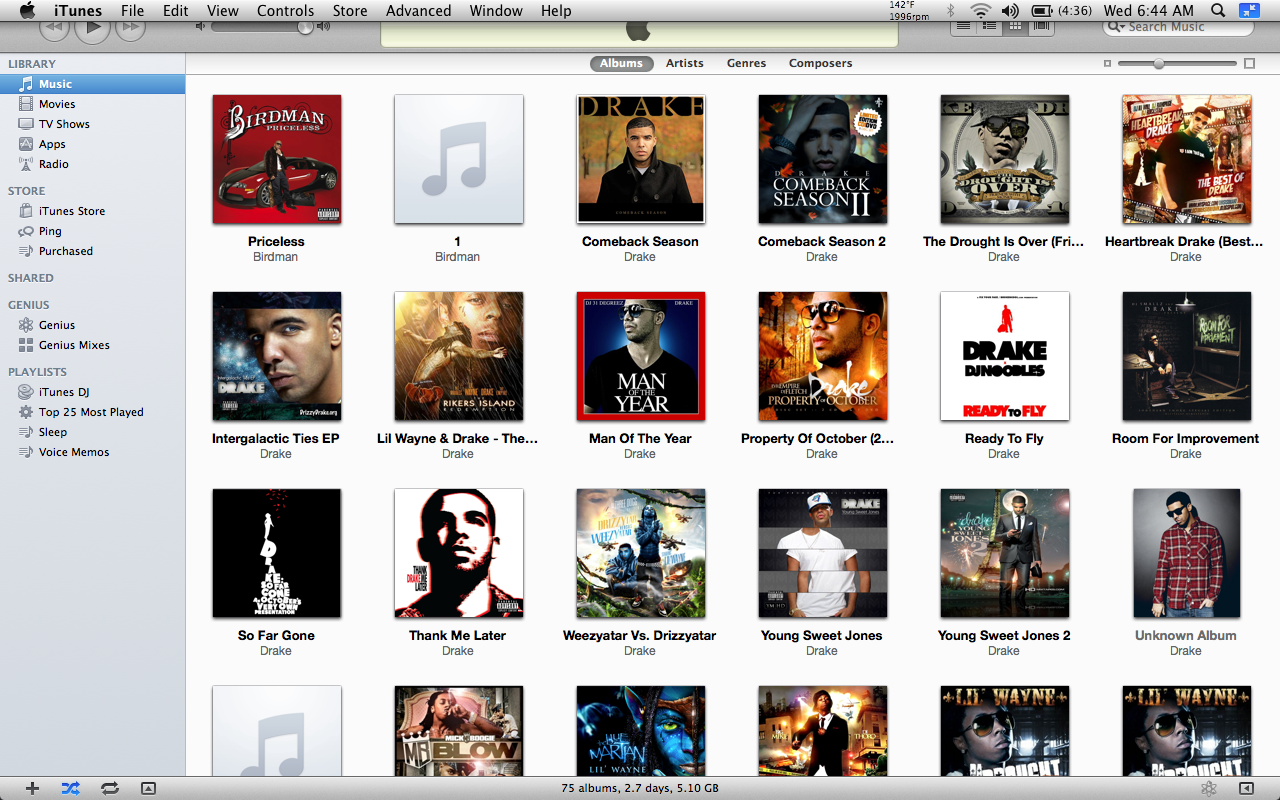Select the Unknown Album by Drake
The height and width of the screenshot is (800, 1280).
[1187, 553]
